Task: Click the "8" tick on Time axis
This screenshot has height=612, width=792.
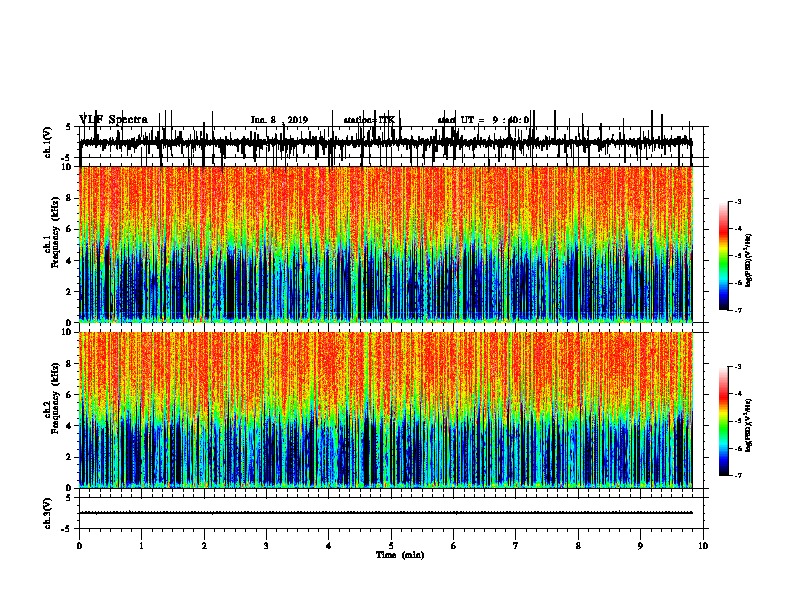Action: click(x=578, y=546)
